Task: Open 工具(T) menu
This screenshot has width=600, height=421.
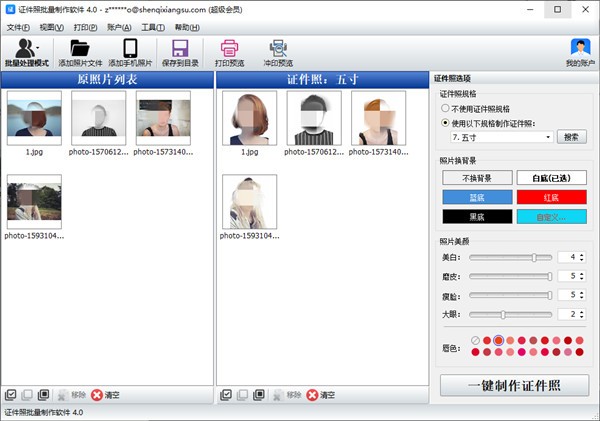Action: tap(153, 28)
